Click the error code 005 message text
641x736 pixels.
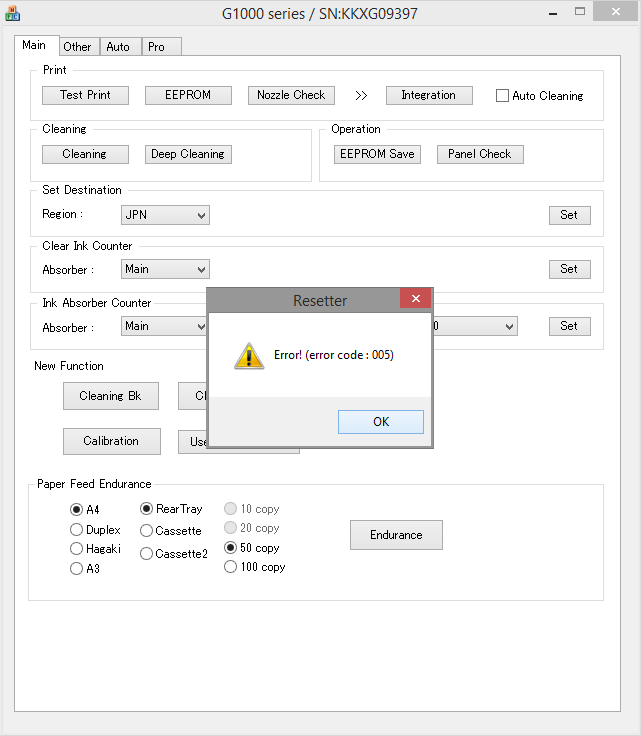[x=334, y=355]
